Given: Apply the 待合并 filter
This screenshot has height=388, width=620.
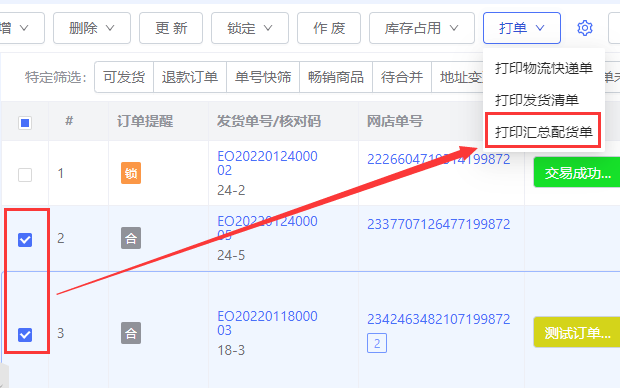Looking at the screenshot, I should 402,77.
